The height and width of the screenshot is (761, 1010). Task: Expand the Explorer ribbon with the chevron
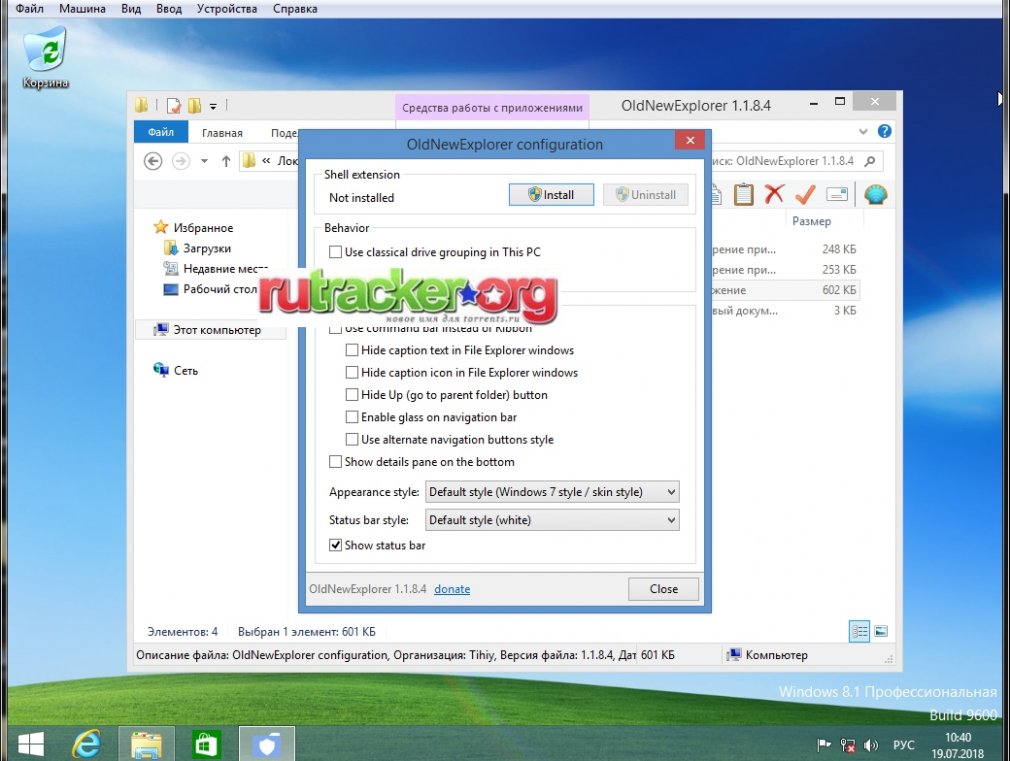pyautogui.click(x=863, y=131)
